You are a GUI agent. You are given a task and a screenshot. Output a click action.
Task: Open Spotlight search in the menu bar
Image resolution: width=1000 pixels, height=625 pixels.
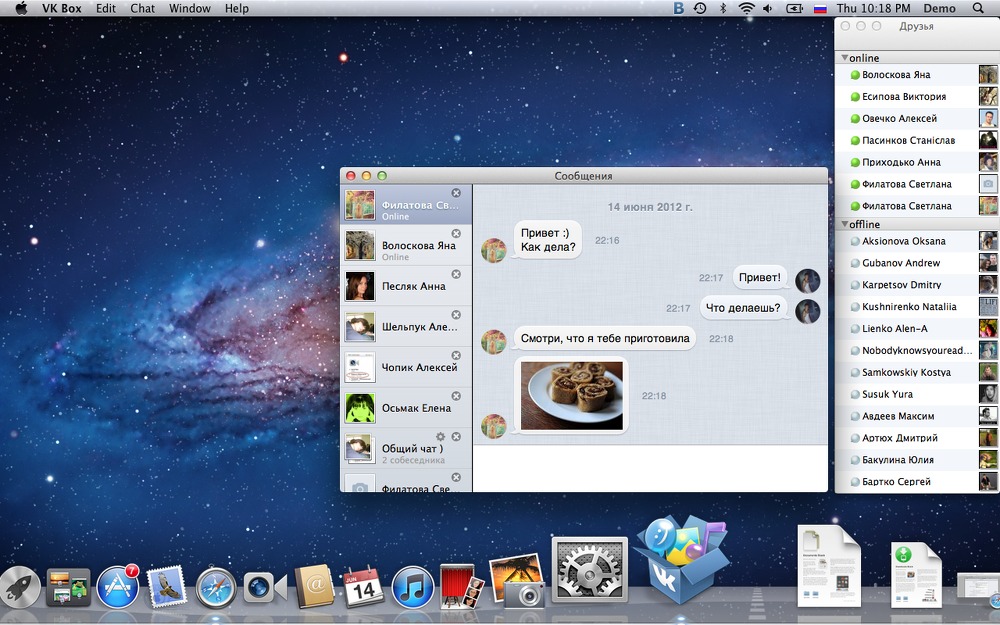click(x=978, y=8)
